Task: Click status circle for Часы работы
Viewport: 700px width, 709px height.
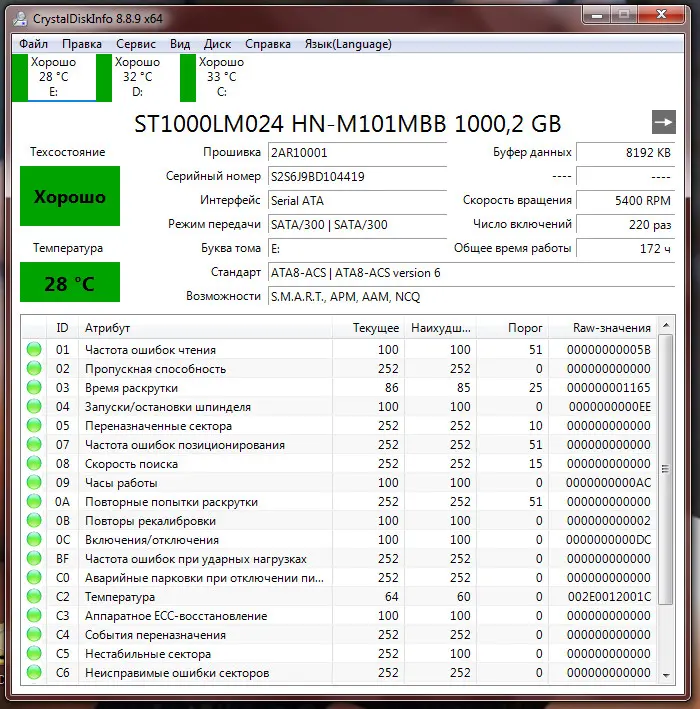Action: tap(34, 482)
